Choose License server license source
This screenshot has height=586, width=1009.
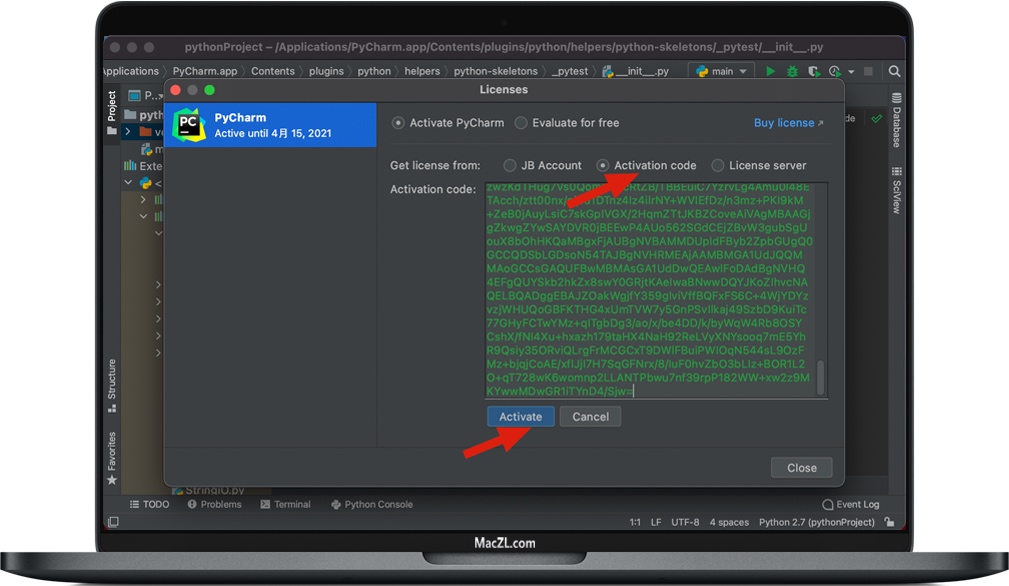coord(717,165)
